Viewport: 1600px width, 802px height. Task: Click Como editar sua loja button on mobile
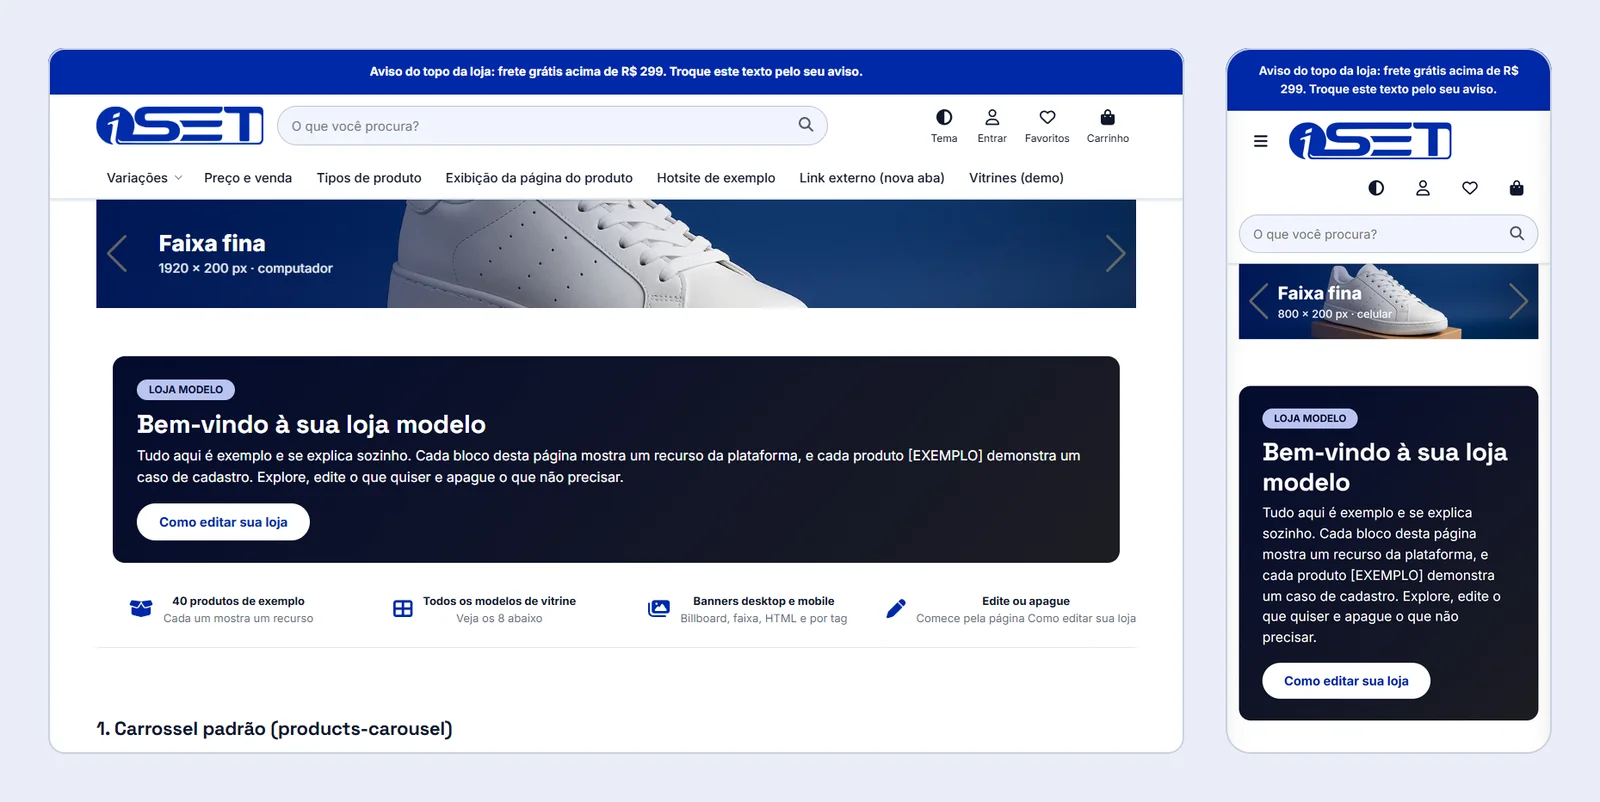[1346, 681]
